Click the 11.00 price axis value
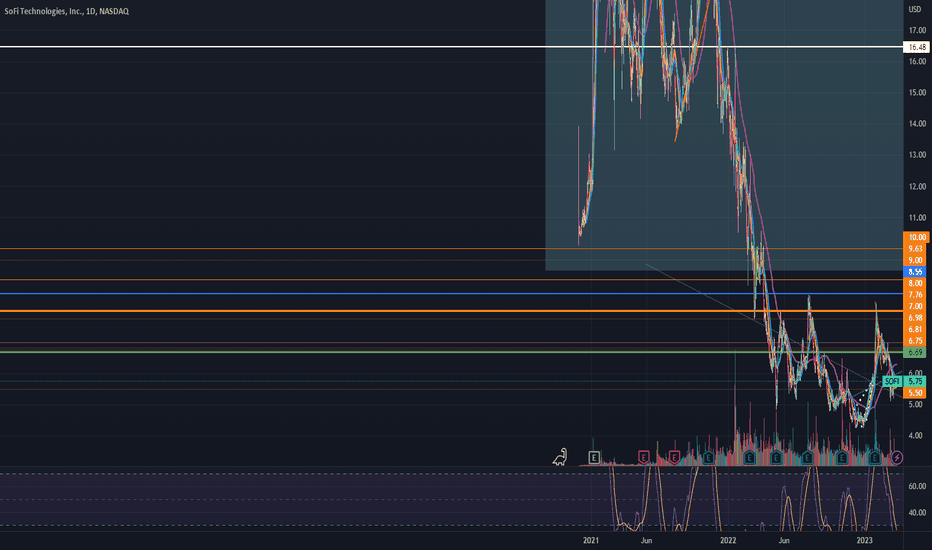 click(917, 218)
